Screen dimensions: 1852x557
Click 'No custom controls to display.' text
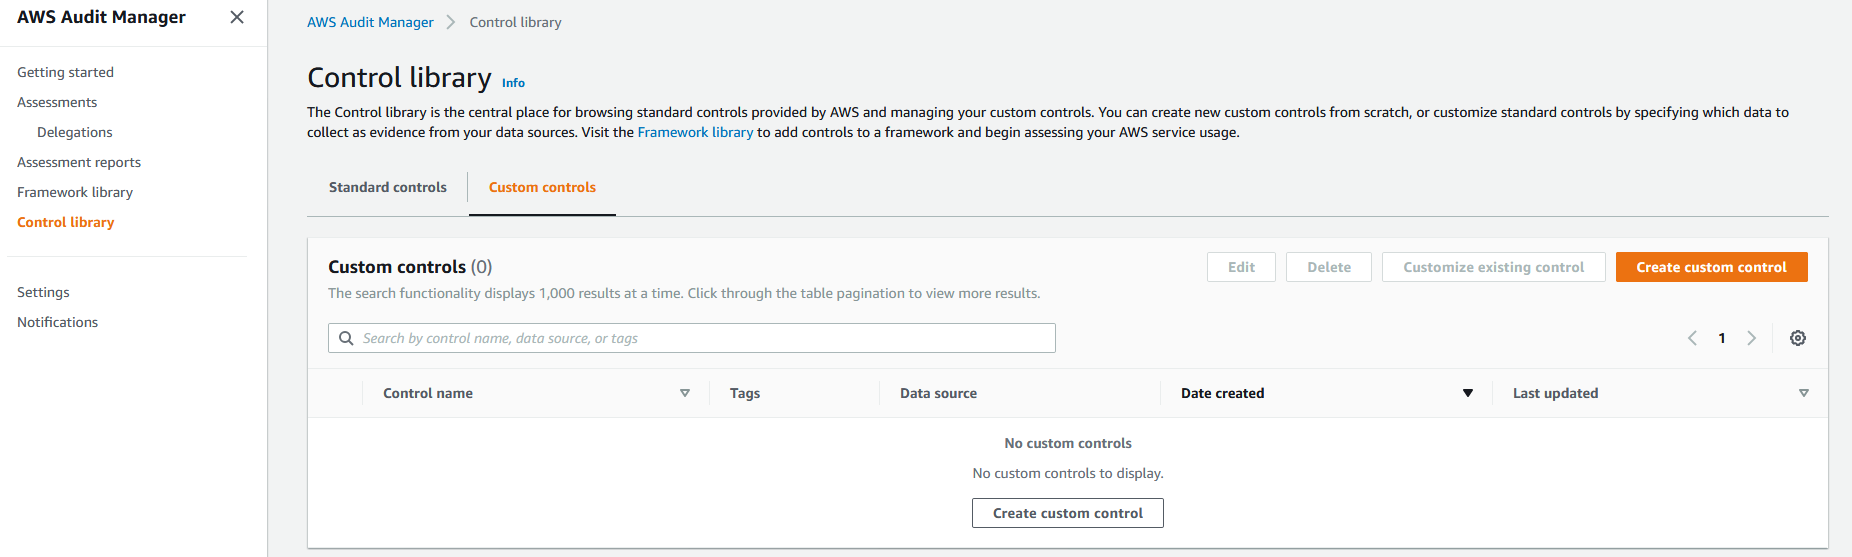click(1068, 473)
